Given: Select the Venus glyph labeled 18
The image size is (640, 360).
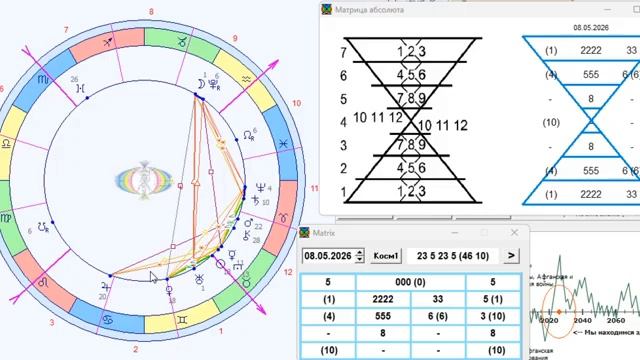Looking at the screenshot, I should coord(169,290).
